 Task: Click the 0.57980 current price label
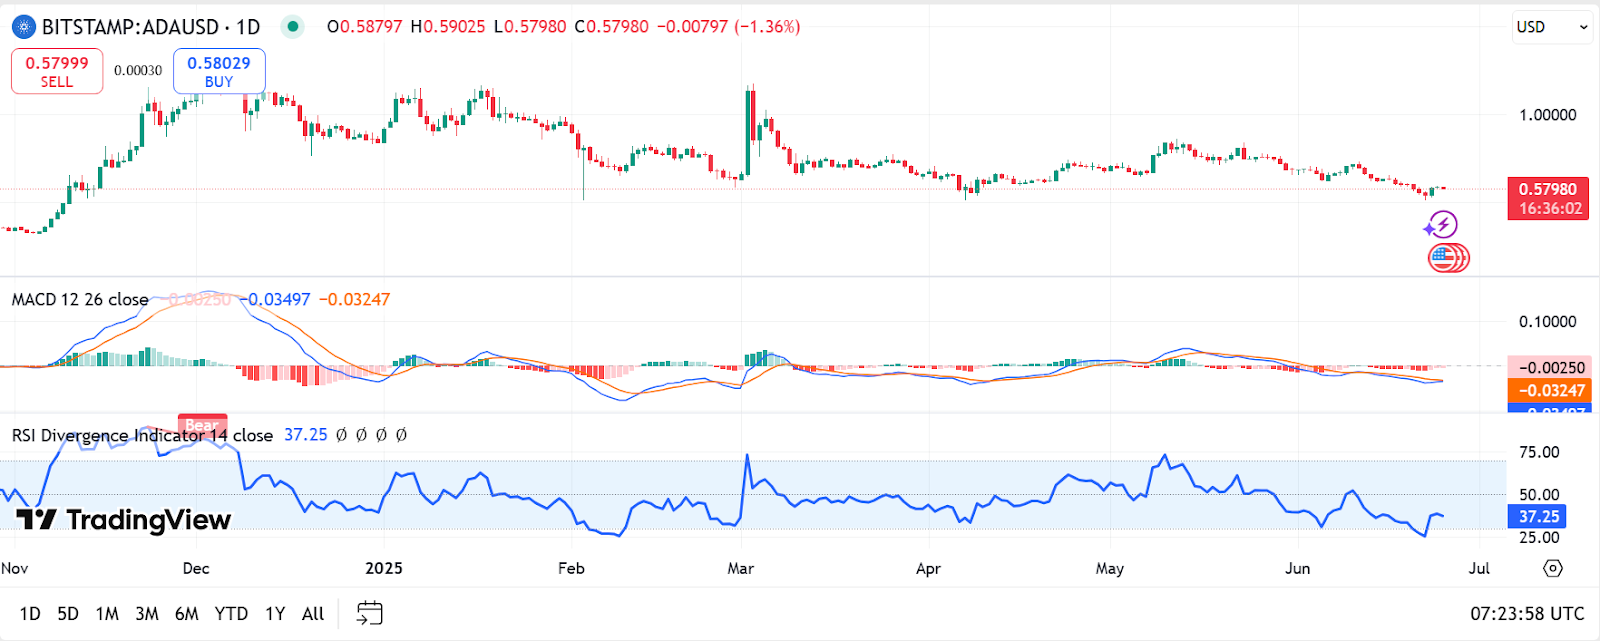[1548, 189]
